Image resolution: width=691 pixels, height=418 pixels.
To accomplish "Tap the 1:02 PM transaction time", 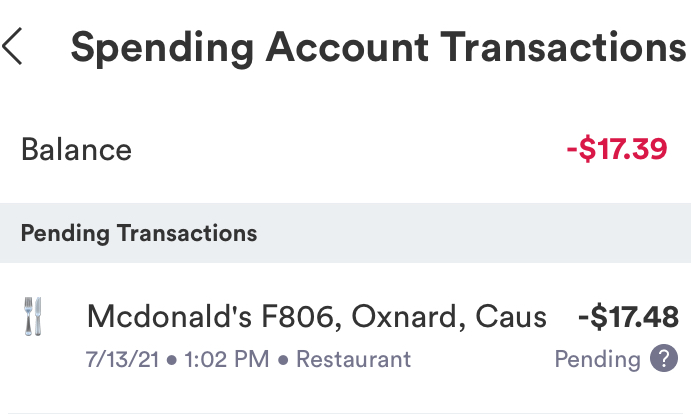I will [231, 359].
